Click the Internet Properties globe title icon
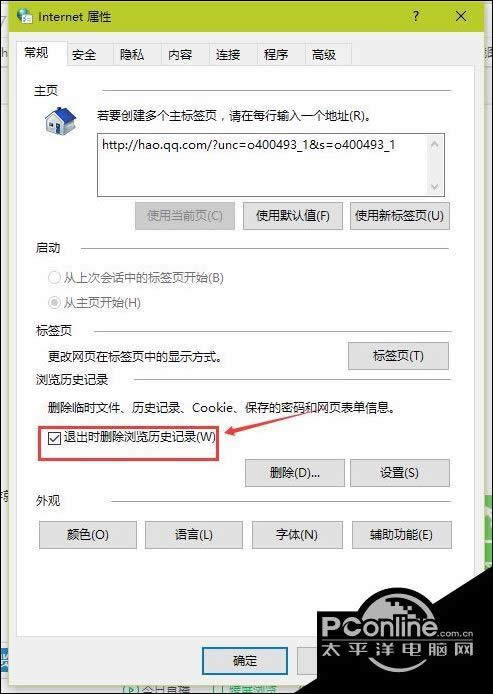Viewport: 493px width, 694px height. pyautogui.click(x=24, y=16)
